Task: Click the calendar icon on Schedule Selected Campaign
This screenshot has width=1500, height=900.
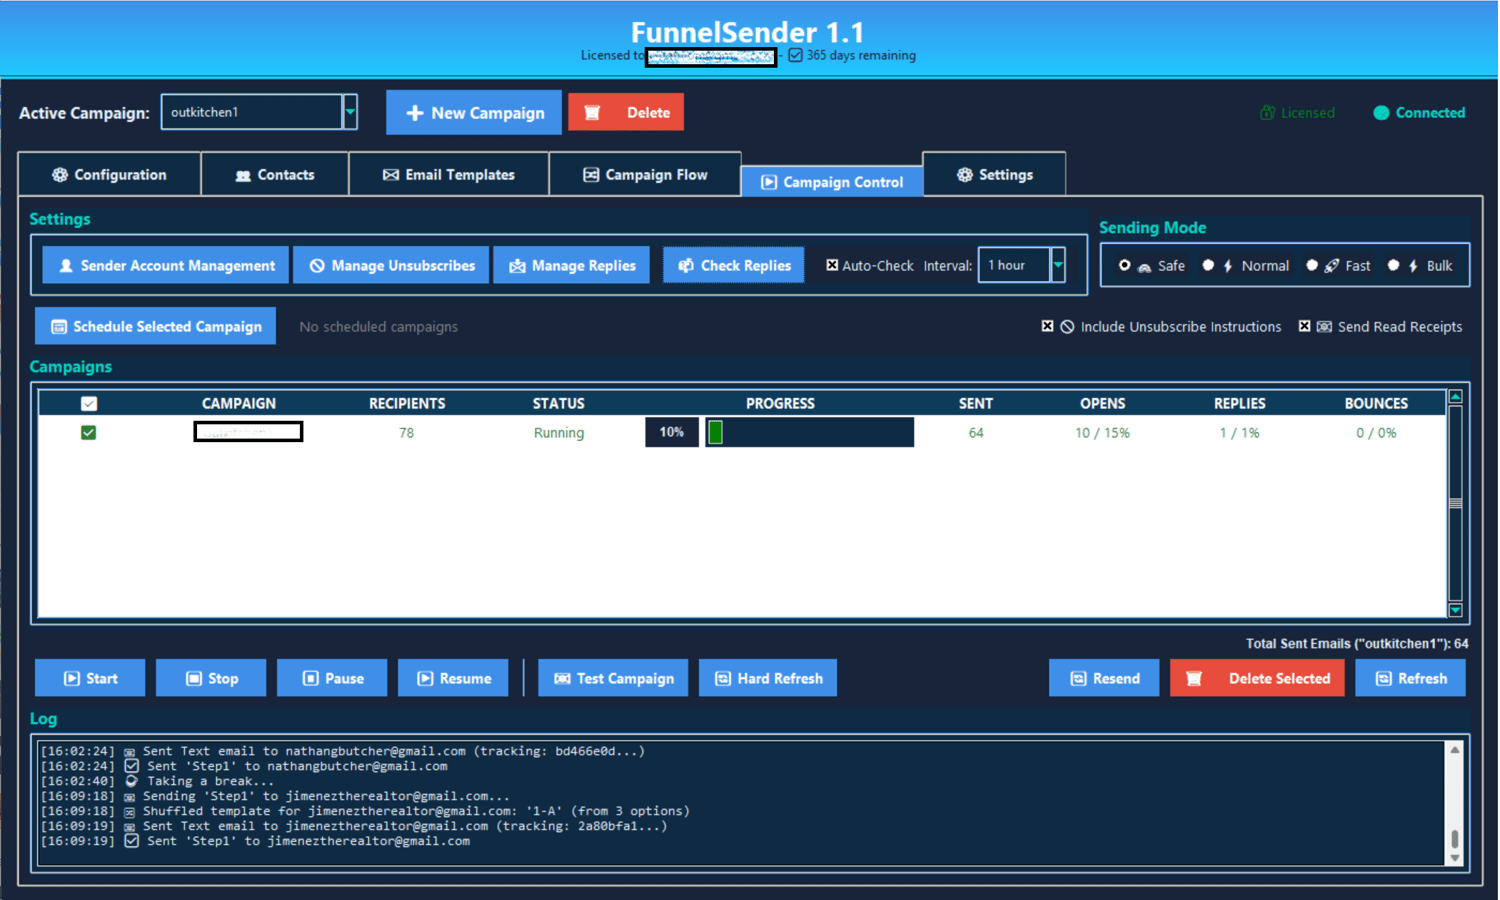Action: (x=59, y=327)
